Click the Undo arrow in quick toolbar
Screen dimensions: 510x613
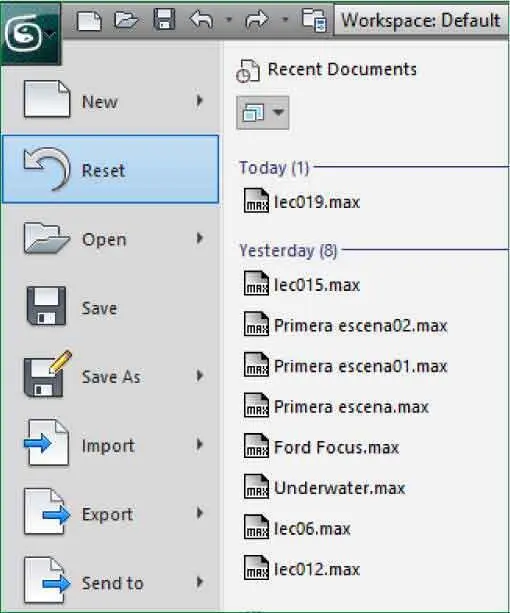click(201, 20)
